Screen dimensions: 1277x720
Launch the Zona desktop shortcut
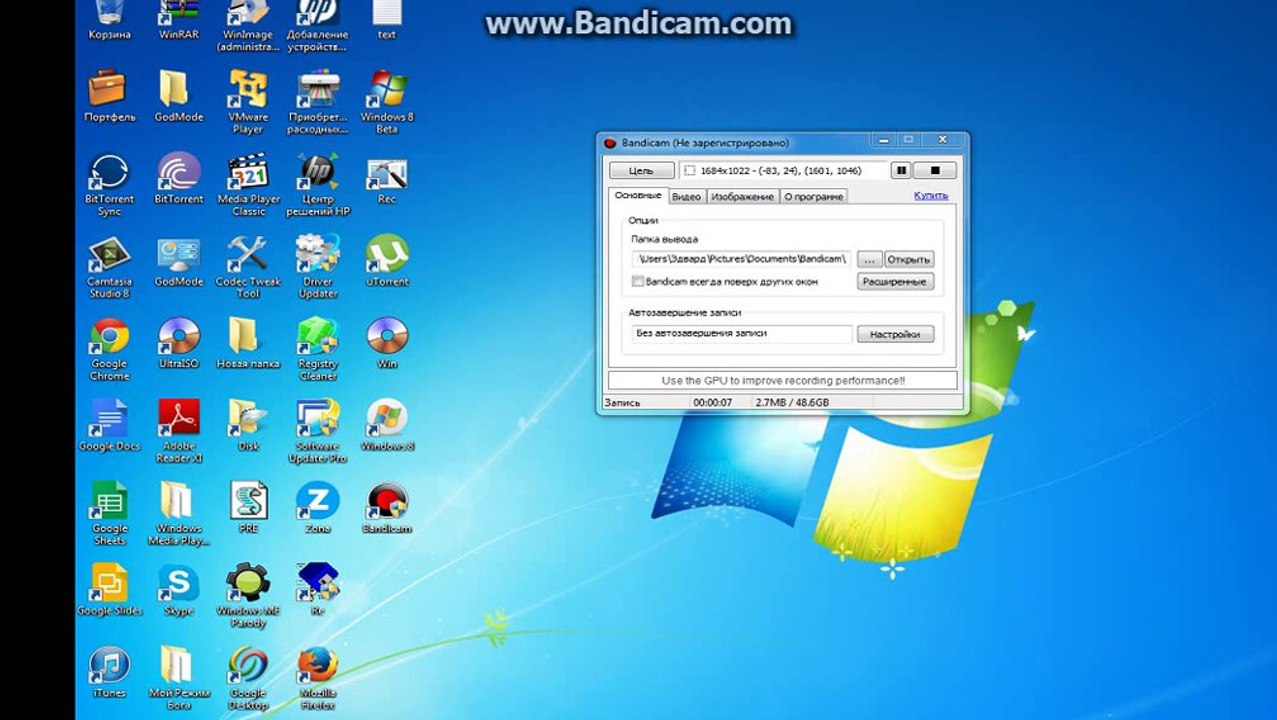pyautogui.click(x=317, y=509)
